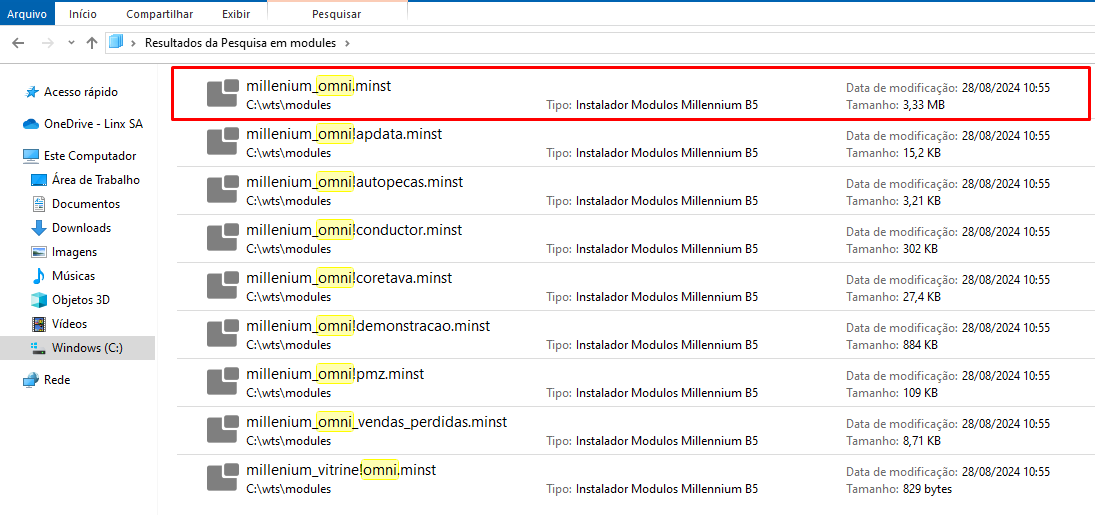Go forward with the right arrow button
Image resolution: width=1095 pixels, height=515 pixels.
(47, 43)
